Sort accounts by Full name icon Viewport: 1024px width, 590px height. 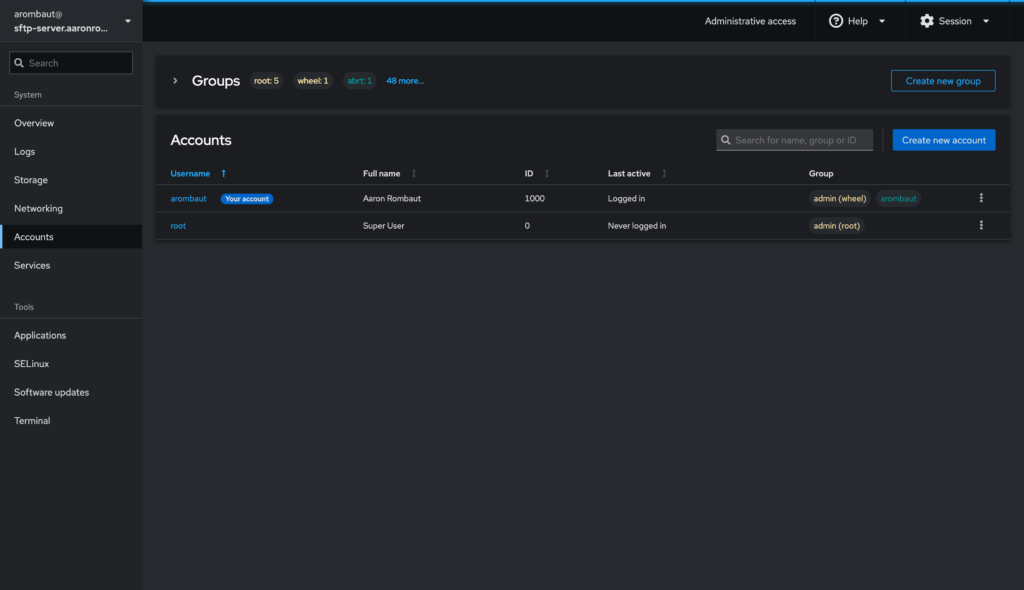pos(414,174)
